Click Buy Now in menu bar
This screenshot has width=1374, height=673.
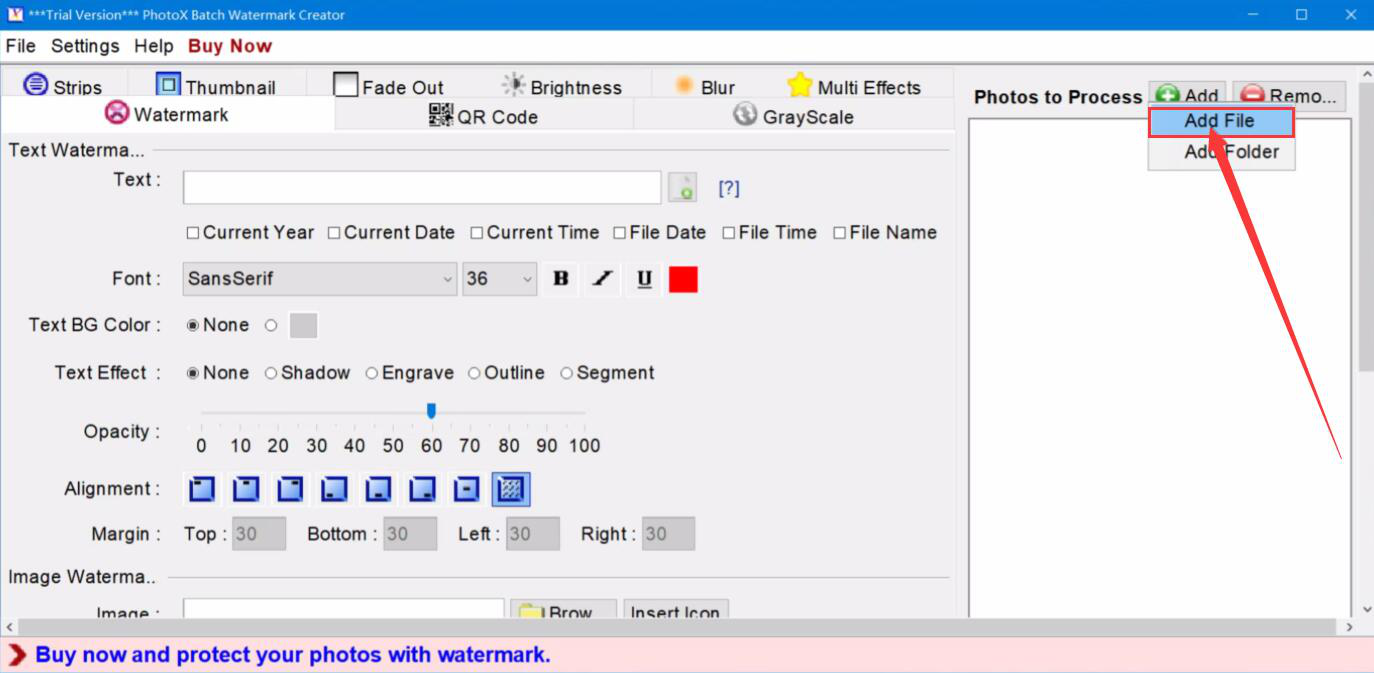coord(230,46)
